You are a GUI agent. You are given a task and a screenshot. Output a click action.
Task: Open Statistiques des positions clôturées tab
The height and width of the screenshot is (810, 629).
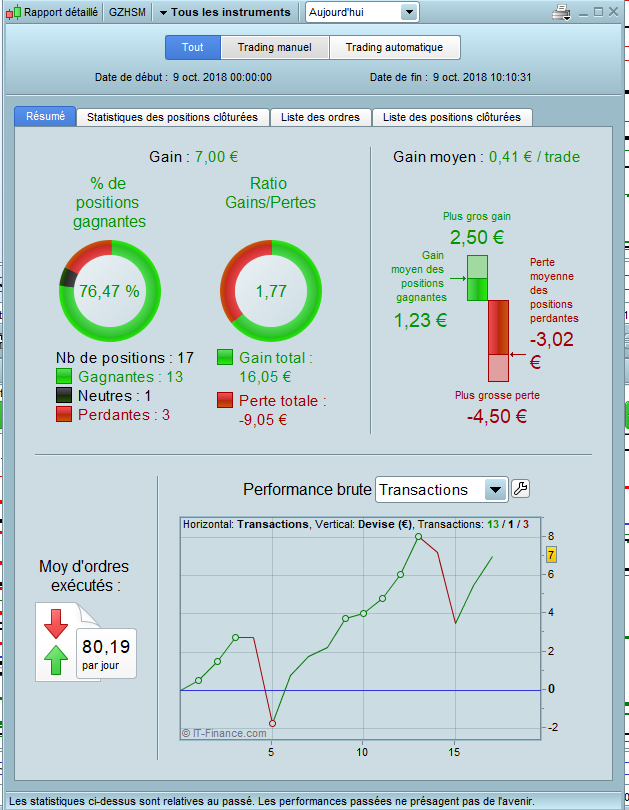(x=172, y=117)
